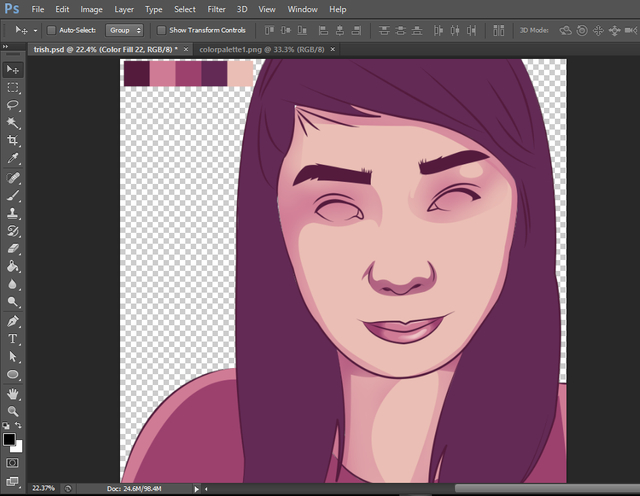Image resolution: width=640 pixels, height=496 pixels.
Task: Toggle Show Transform Controls checkbox
Action: click(x=162, y=31)
